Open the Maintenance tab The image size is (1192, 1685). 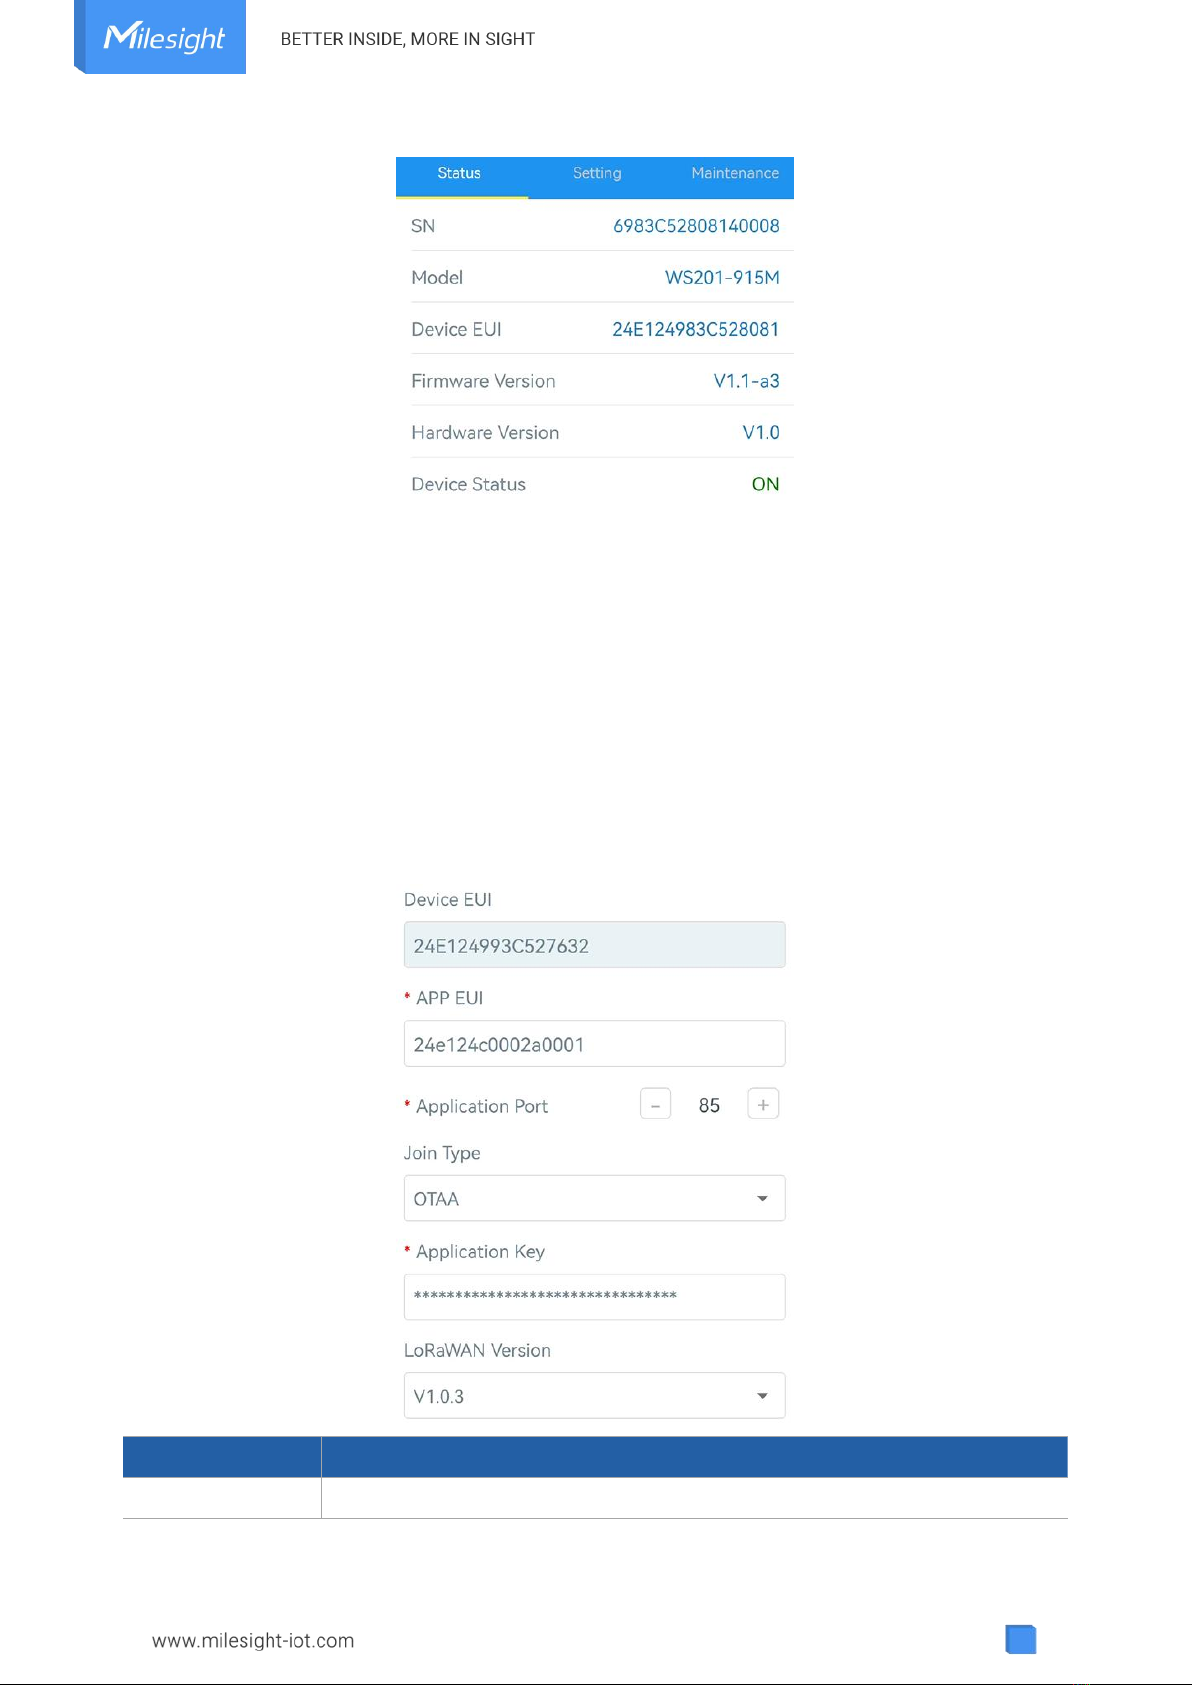735,173
